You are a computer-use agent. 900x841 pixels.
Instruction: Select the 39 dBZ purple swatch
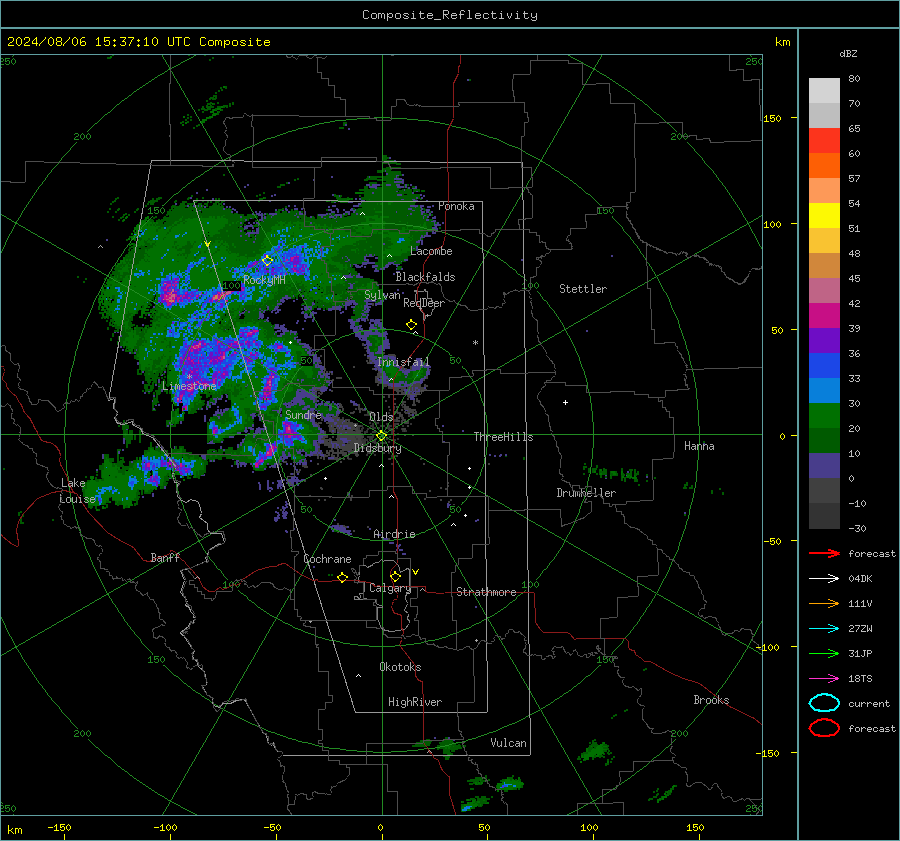(824, 340)
